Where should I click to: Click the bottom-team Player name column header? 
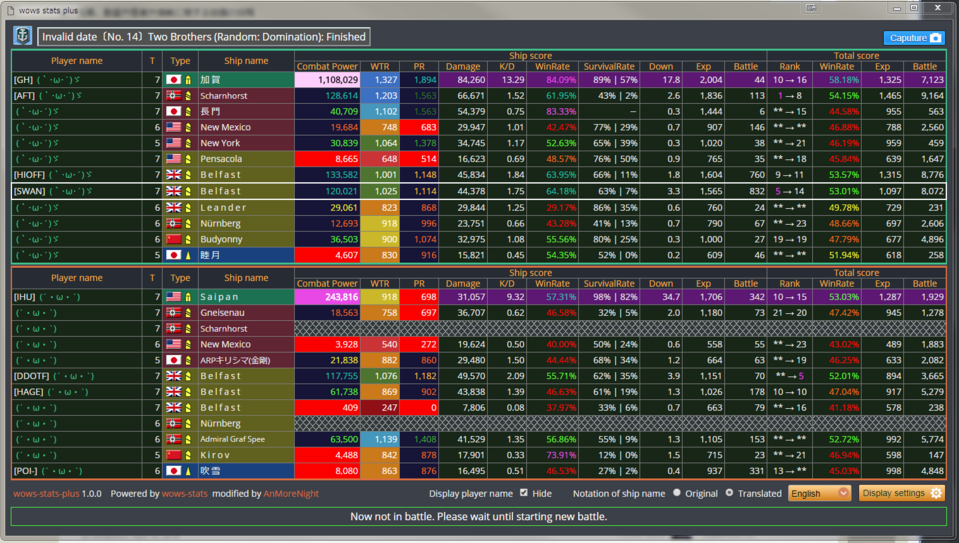pyautogui.click(x=76, y=278)
